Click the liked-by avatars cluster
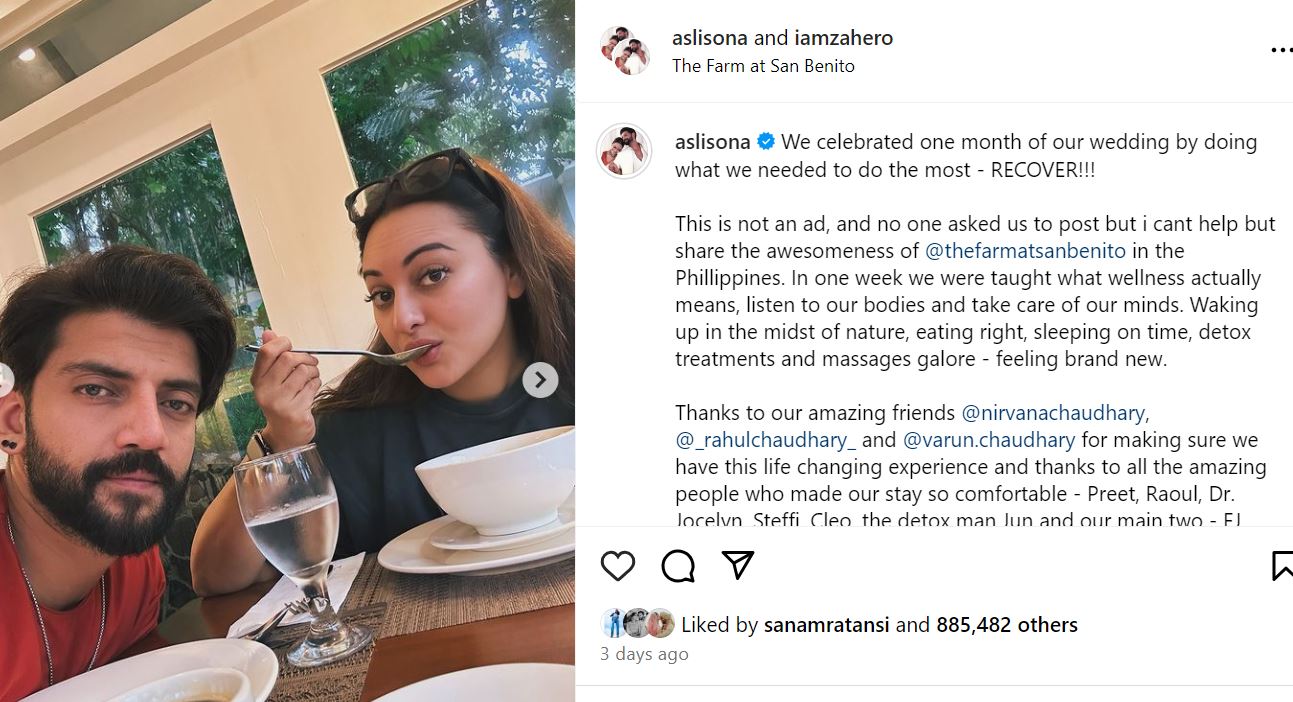The height and width of the screenshot is (702, 1293). 637,624
